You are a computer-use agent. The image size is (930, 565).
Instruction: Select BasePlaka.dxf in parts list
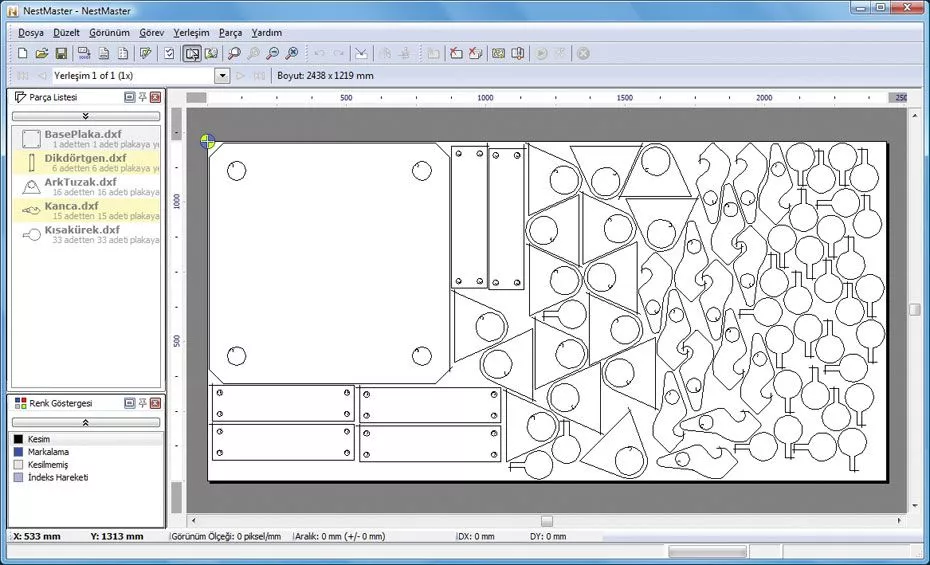(x=86, y=138)
